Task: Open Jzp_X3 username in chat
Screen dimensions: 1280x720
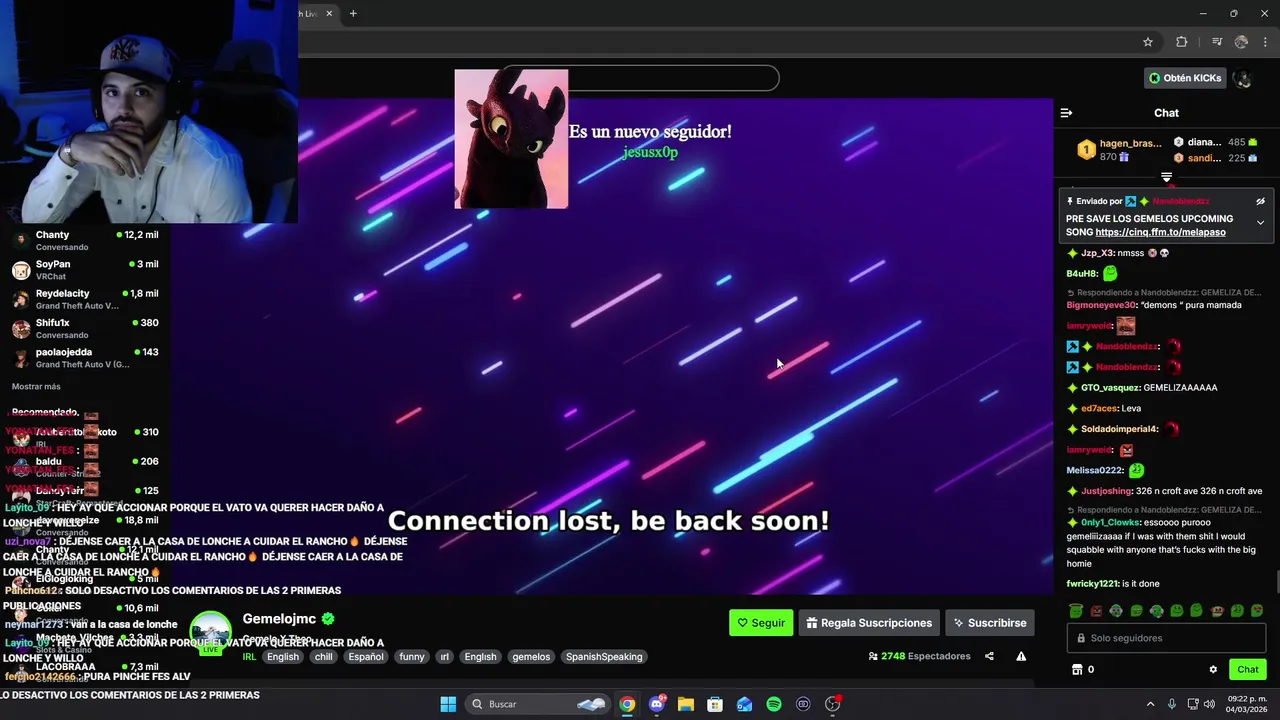Action: point(1097,253)
